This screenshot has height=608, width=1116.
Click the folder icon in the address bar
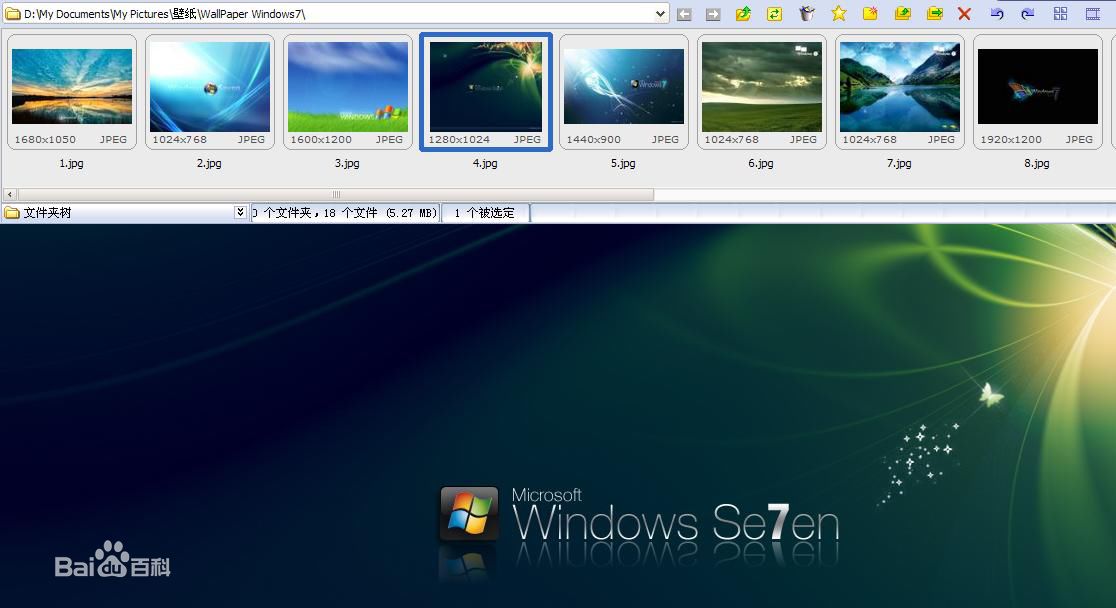[x=13, y=14]
